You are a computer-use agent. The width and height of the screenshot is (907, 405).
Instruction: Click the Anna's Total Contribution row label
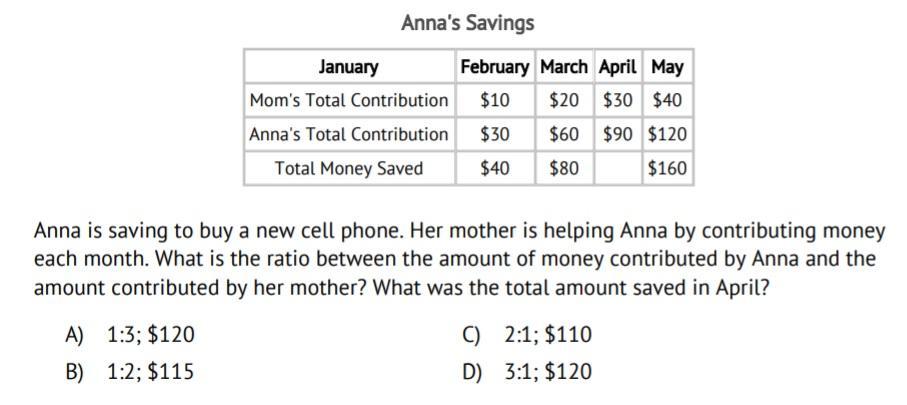pyautogui.click(x=349, y=134)
